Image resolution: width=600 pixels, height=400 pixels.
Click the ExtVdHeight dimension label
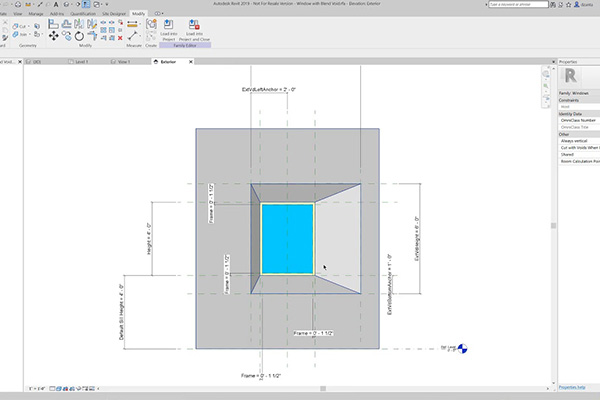coord(417,238)
